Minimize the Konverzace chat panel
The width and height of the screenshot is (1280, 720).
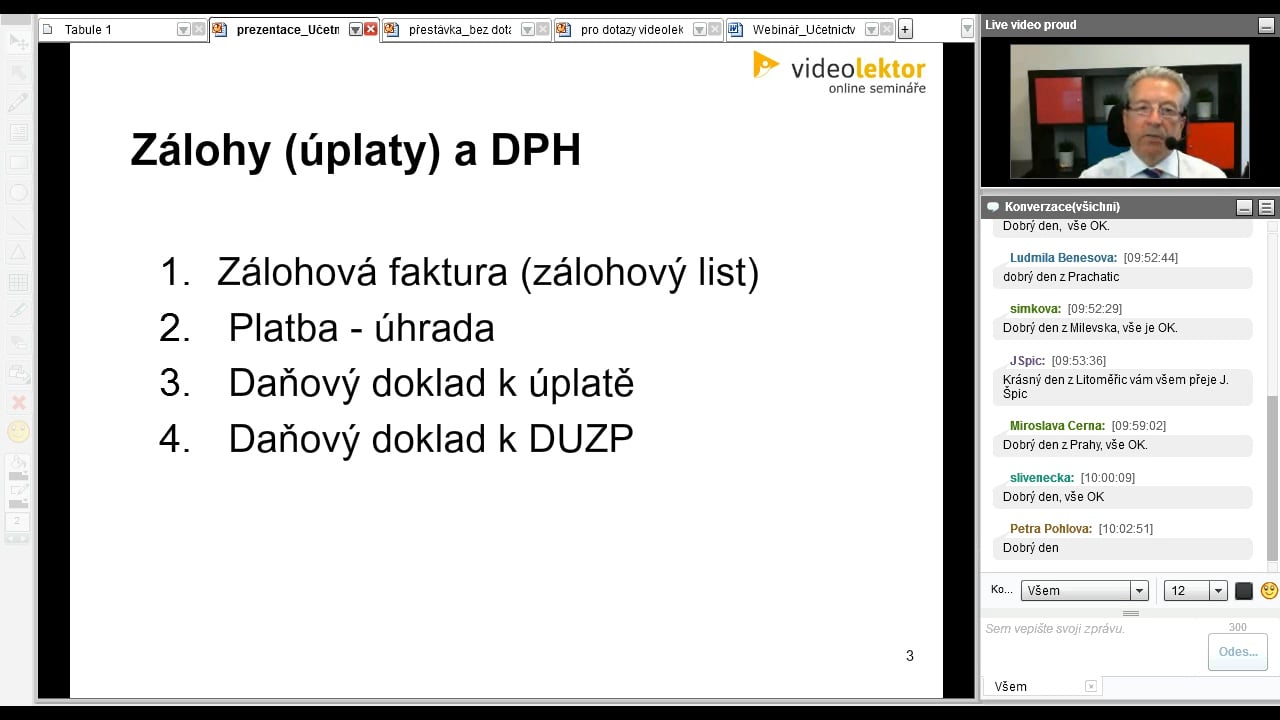pos(1244,207)
